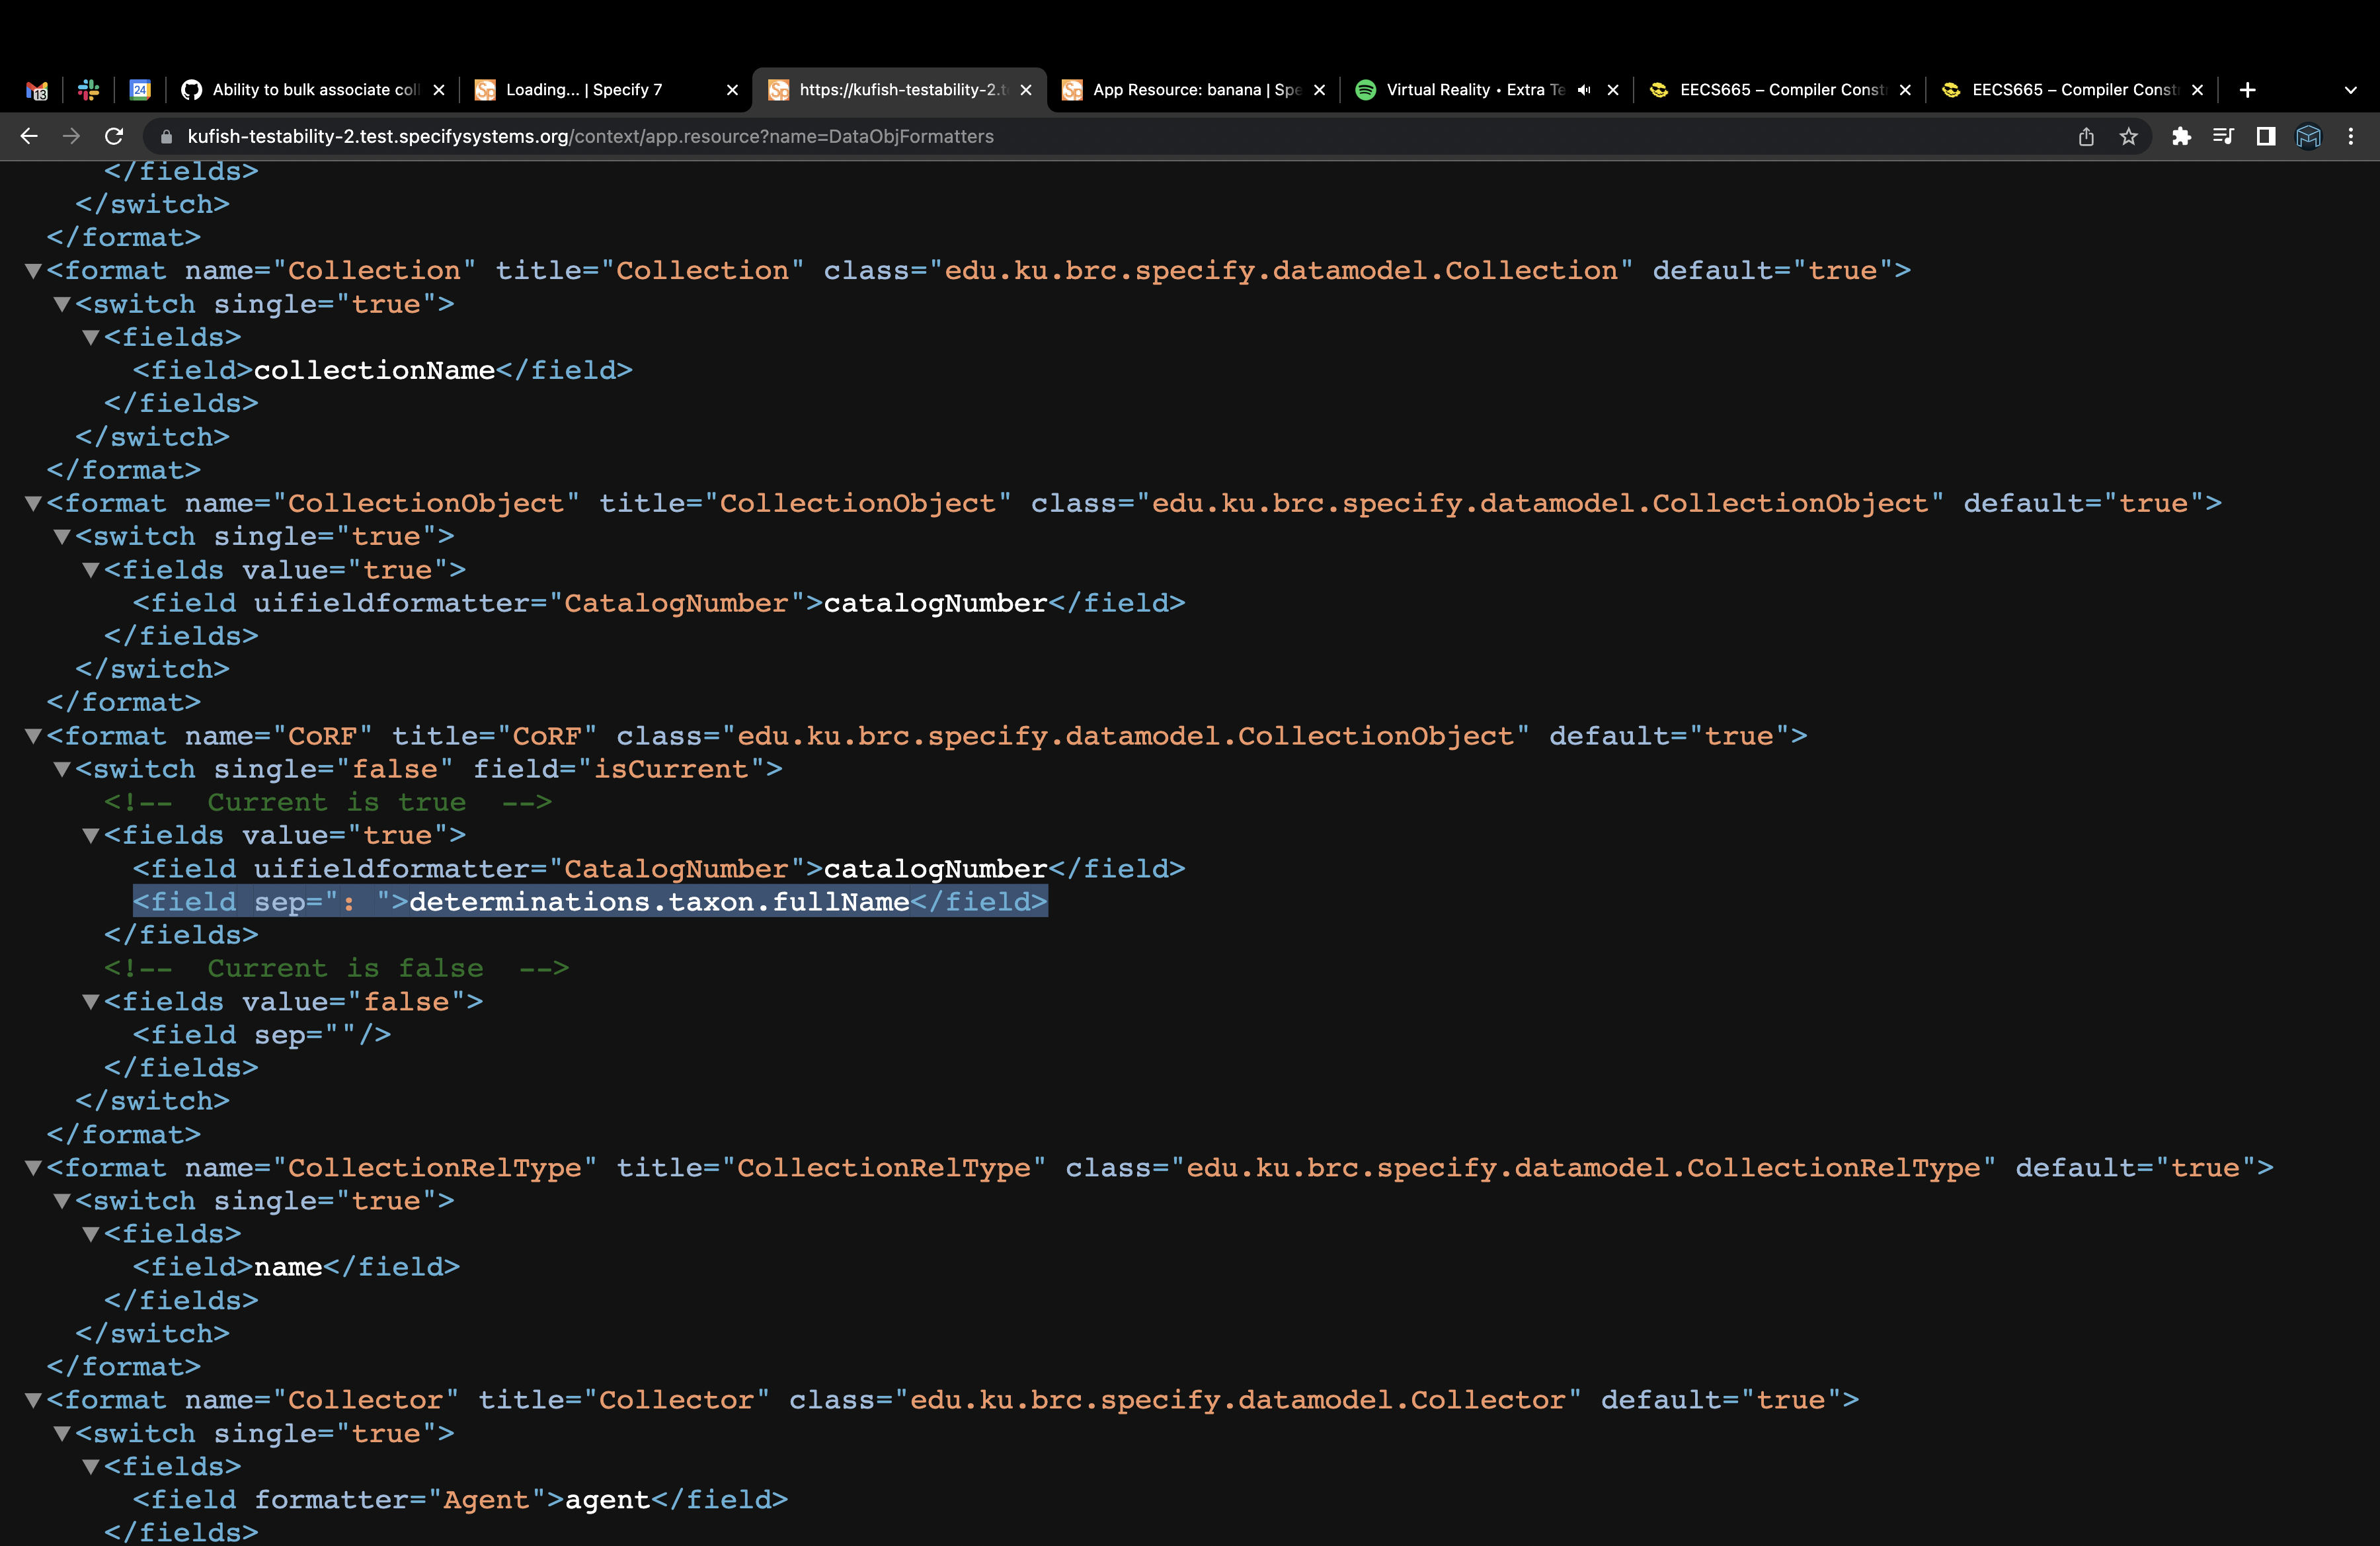Click the media controls toolbar icon

2224,137
